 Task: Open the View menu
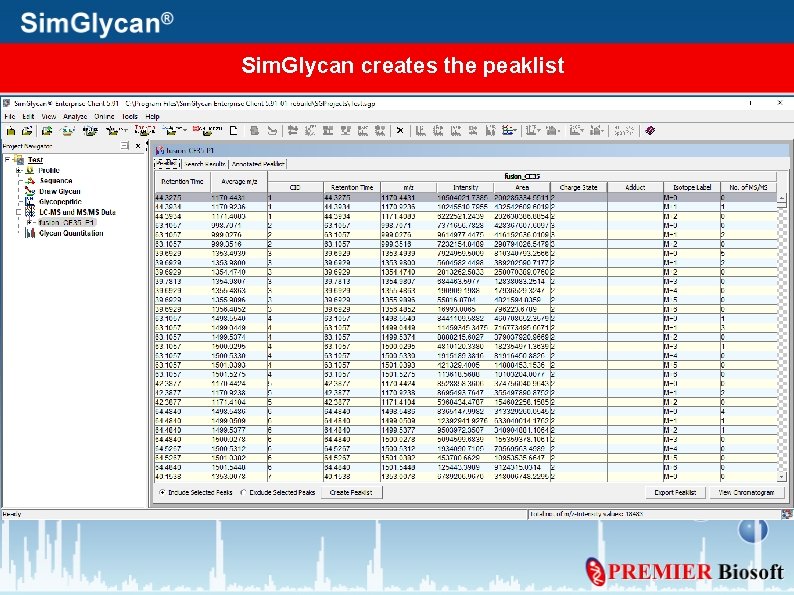[x=49, y=116]
